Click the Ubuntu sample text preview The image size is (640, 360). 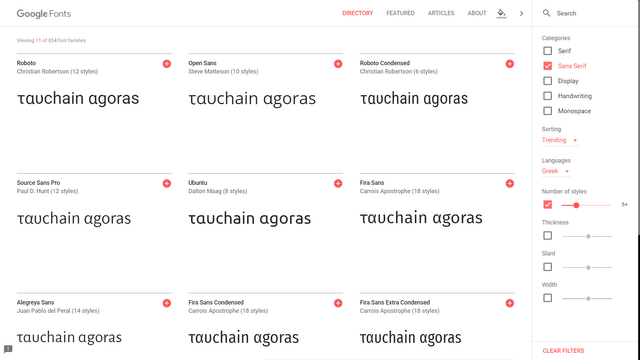point(249,219)
